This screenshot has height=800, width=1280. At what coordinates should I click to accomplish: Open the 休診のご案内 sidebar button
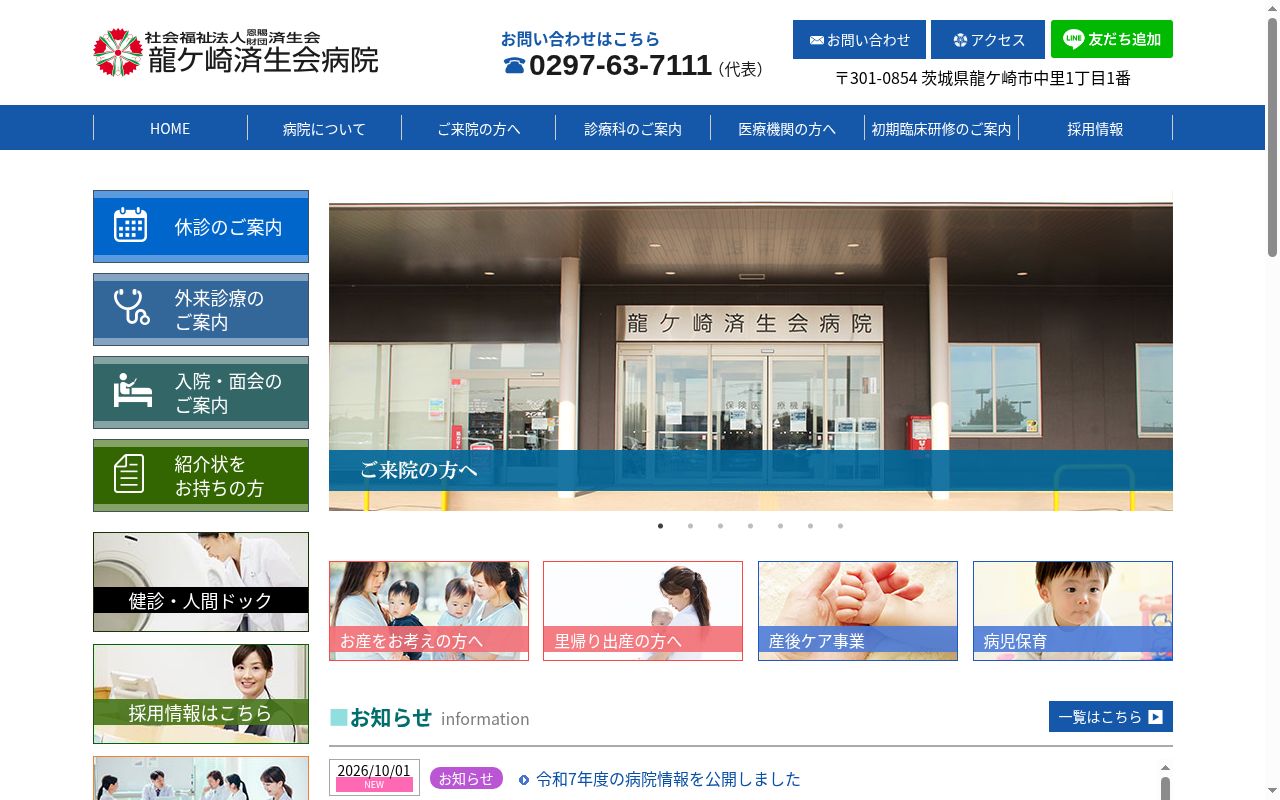(201, 226)
